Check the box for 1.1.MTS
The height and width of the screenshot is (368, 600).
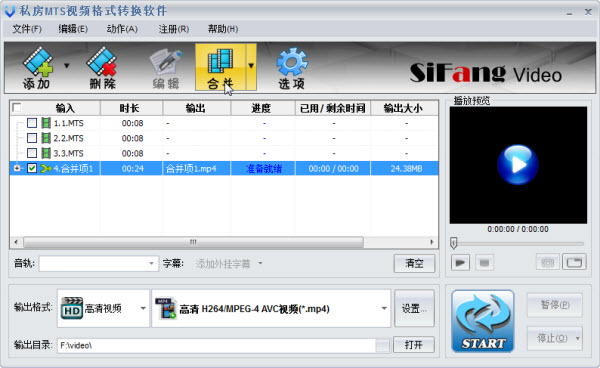click(x=32, y=123)
